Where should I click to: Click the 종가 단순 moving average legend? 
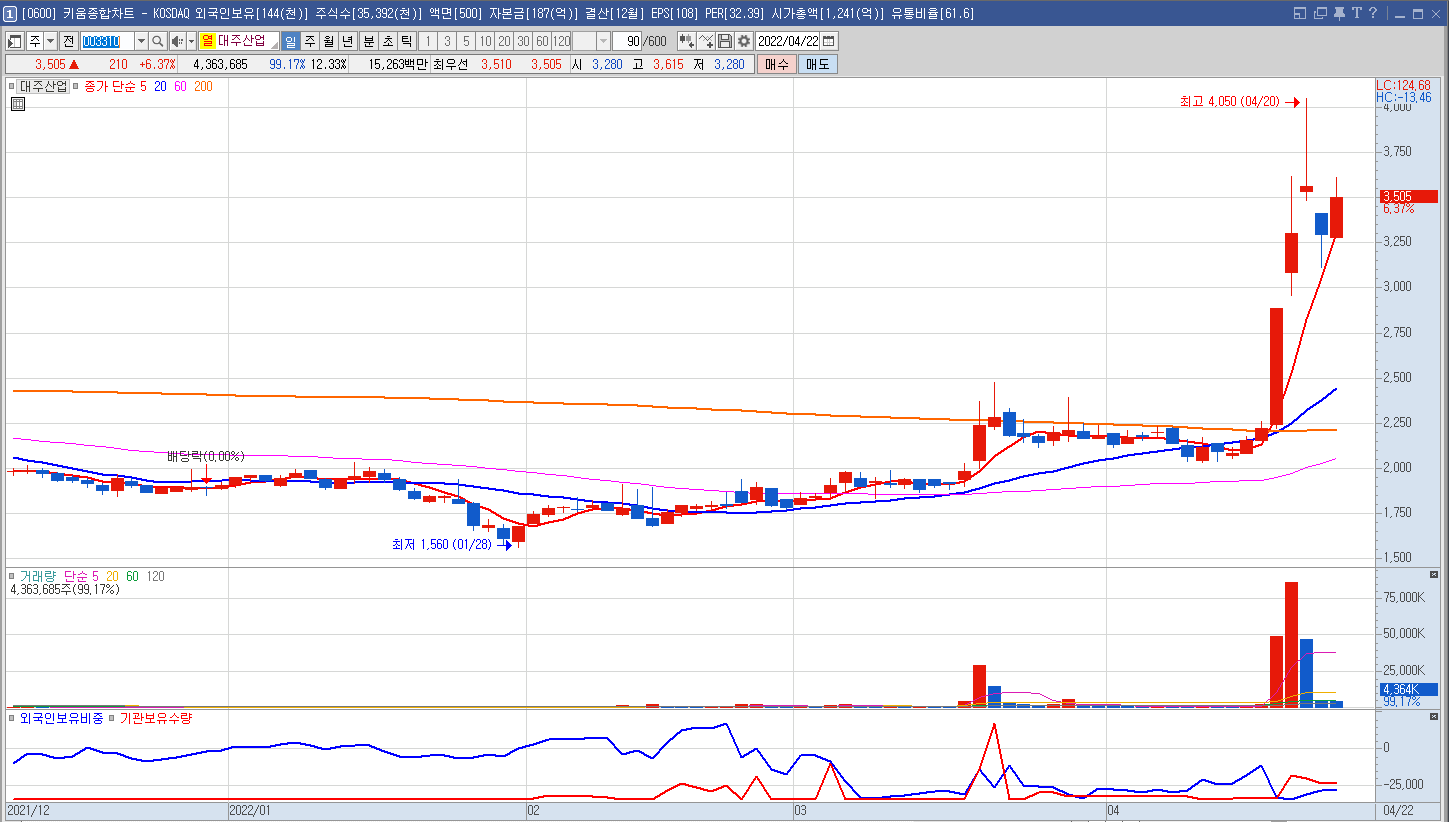(x=108, y=87)
